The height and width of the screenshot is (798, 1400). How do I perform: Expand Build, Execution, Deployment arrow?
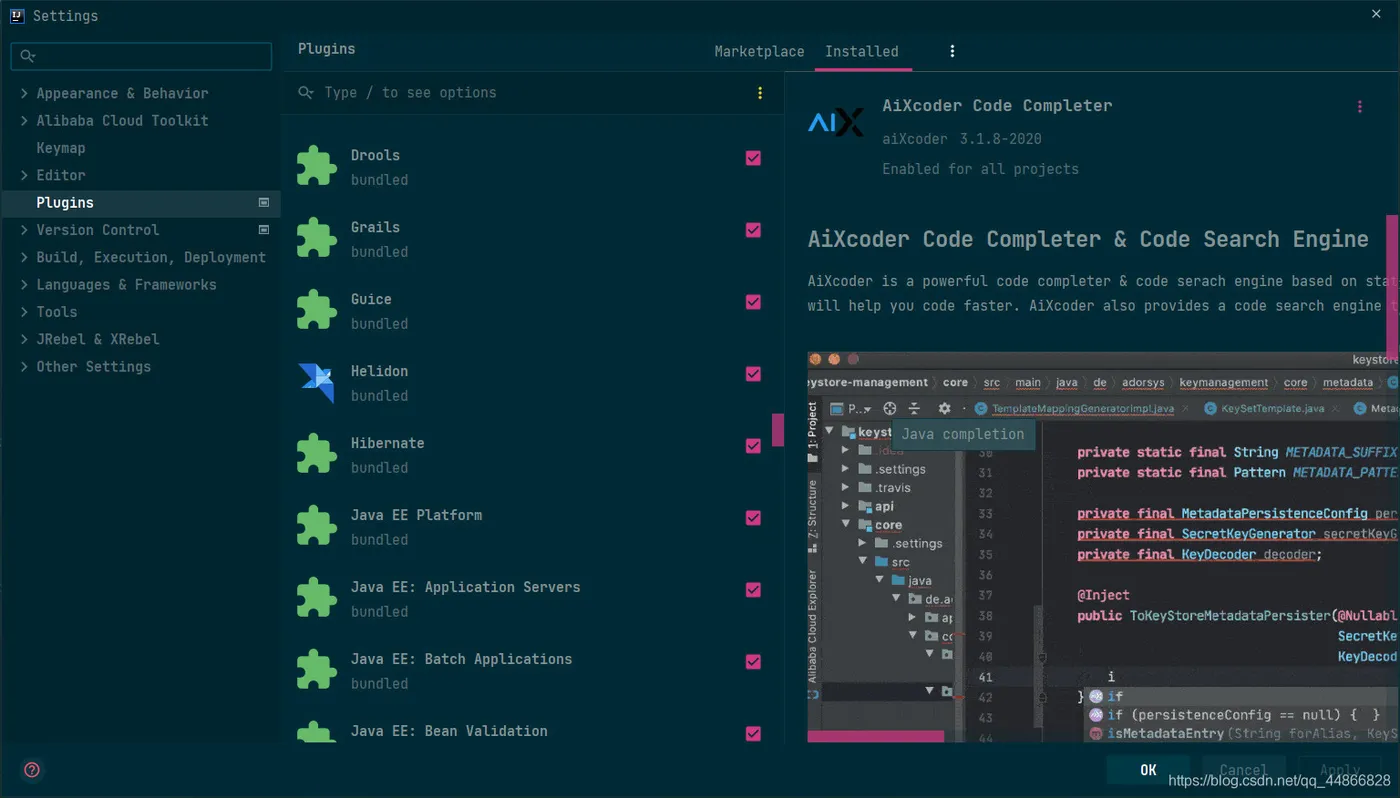(x=24, y=257)
